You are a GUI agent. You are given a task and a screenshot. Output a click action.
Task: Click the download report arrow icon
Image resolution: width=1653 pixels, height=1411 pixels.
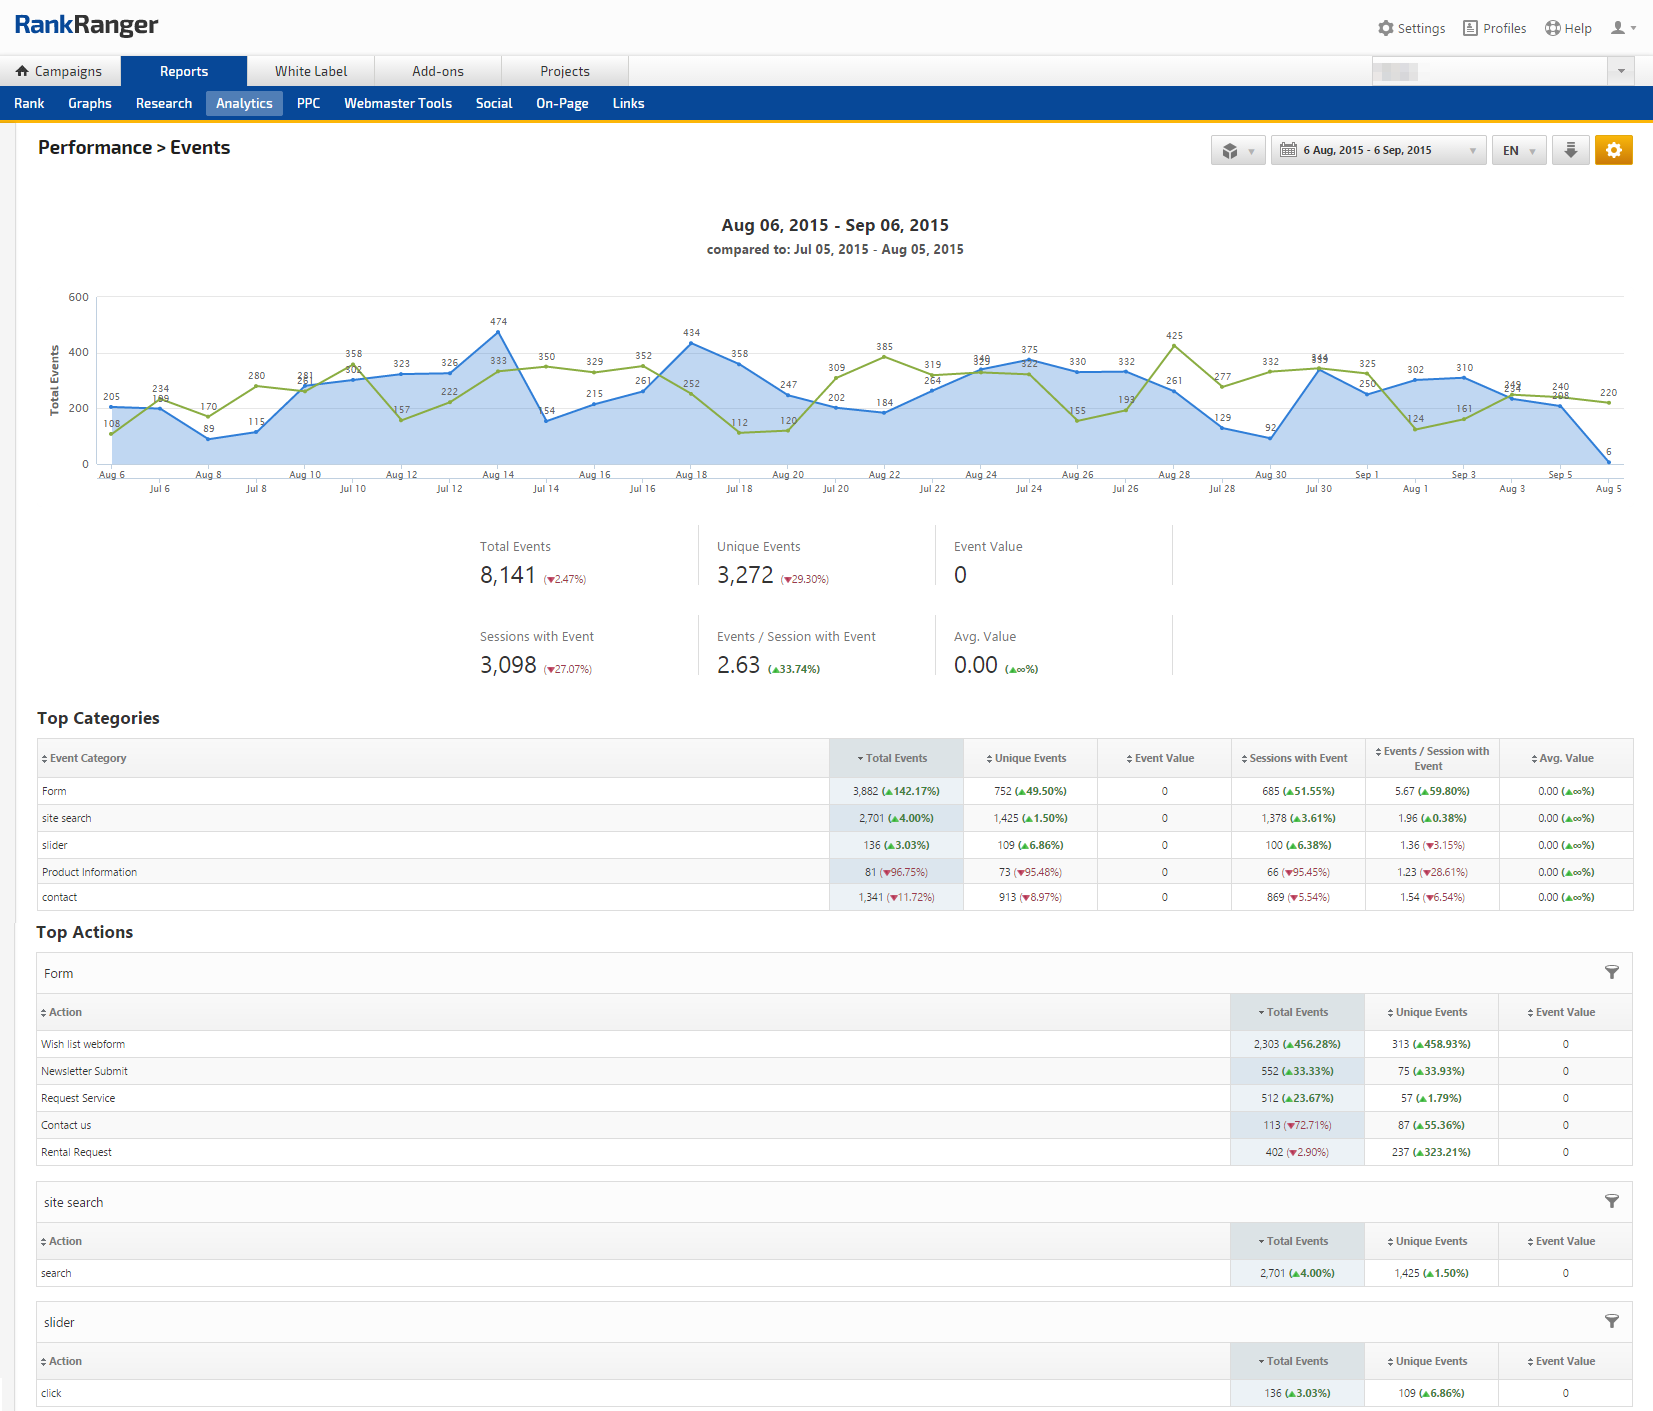(1570, 150)
